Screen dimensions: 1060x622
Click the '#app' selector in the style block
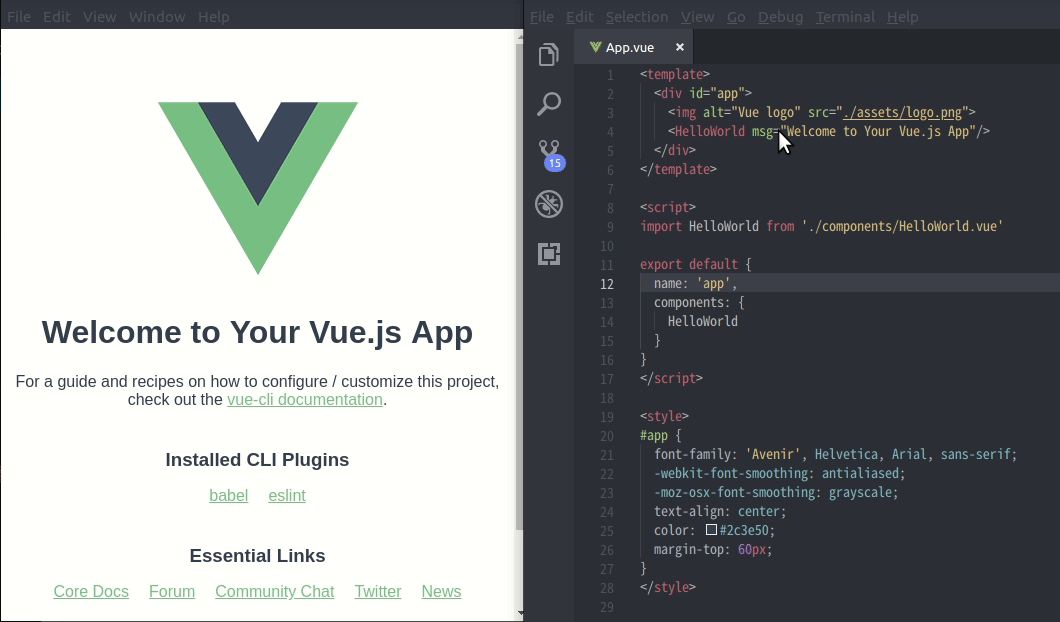(x=654, y=435)
